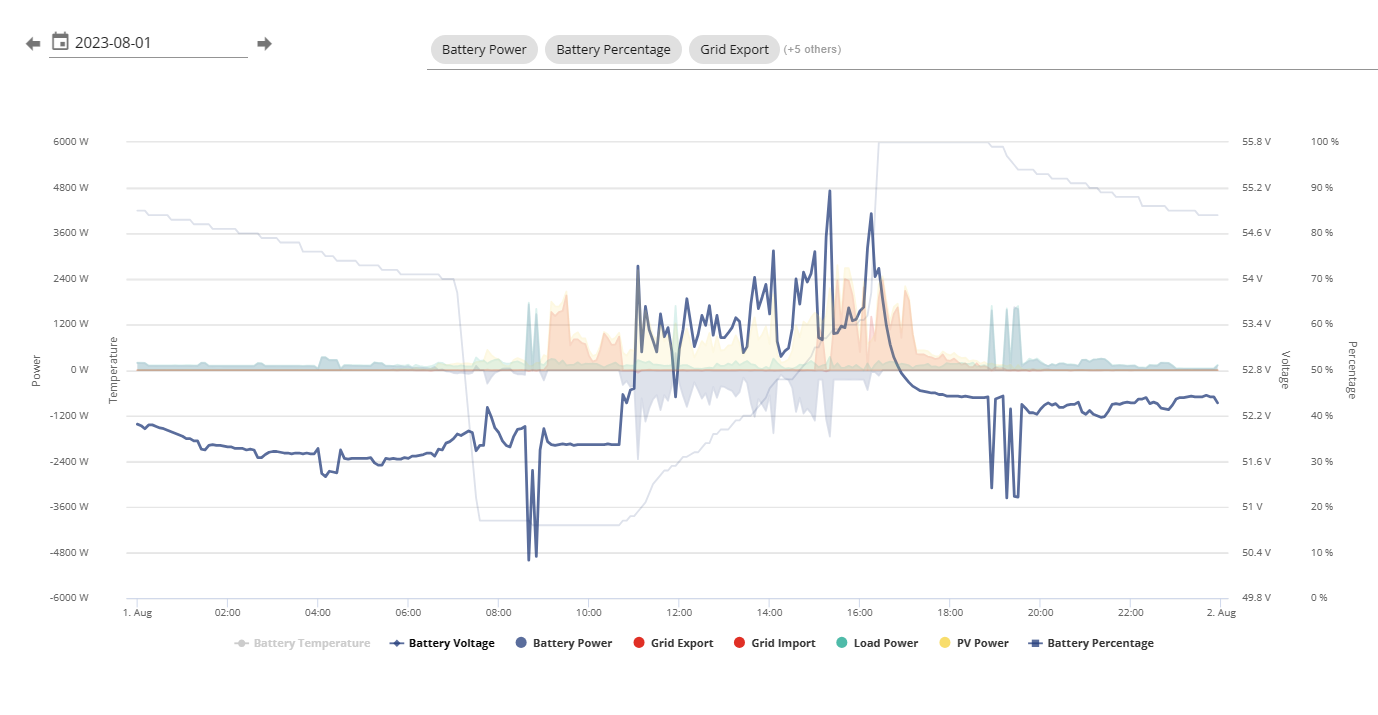
Task: Click the 'Voltage' axis title
Action: coord(1286,370)
